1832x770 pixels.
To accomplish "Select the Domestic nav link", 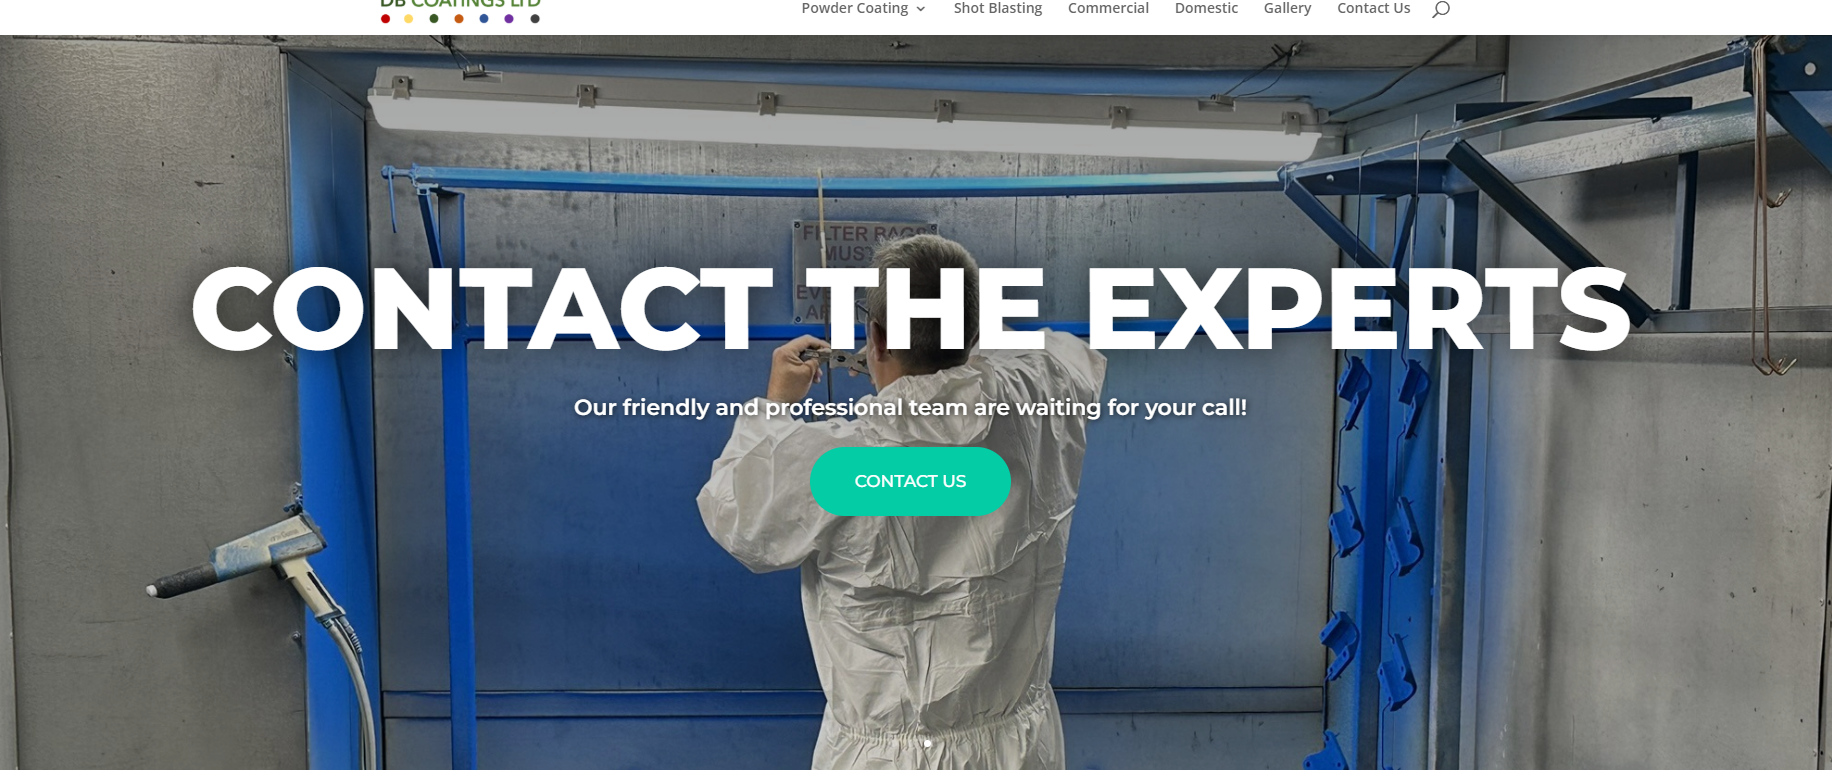I will 1206,8.
